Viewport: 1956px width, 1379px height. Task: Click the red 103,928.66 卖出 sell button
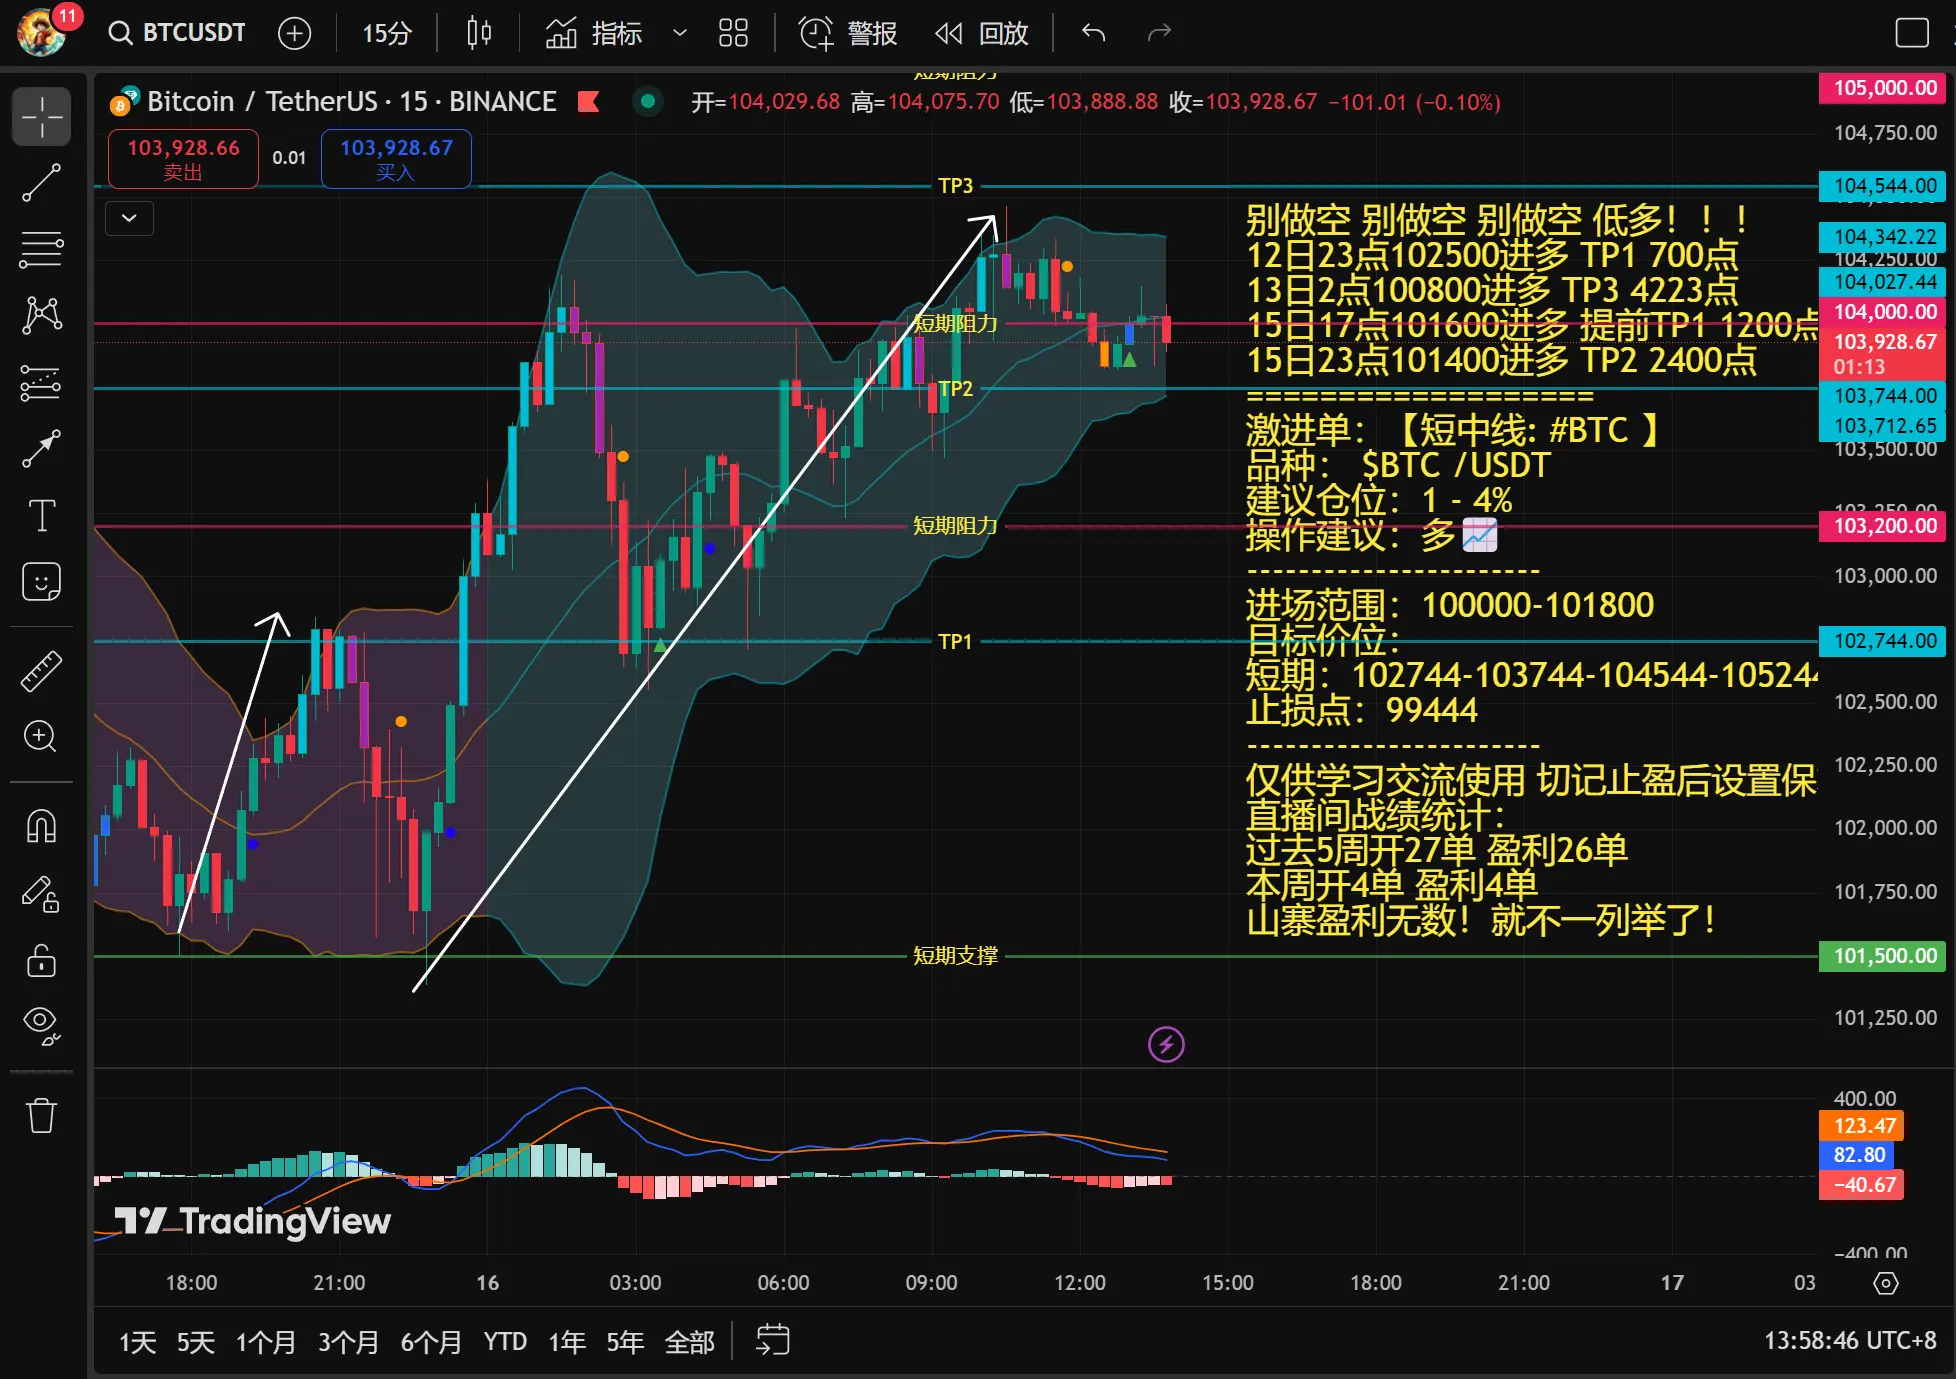(x=183, y=159)
